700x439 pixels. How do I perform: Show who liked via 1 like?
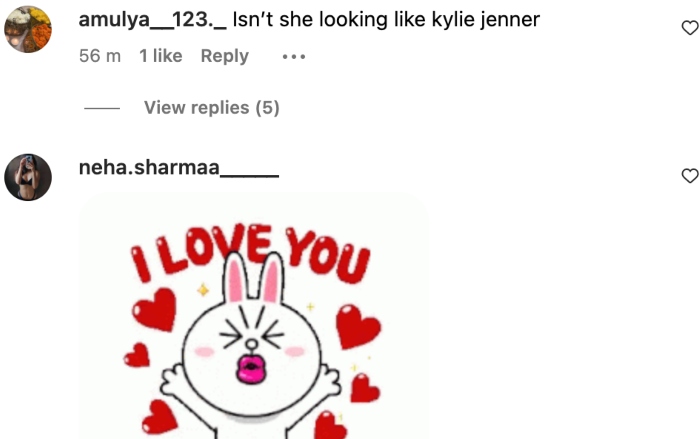click(161, 56)
